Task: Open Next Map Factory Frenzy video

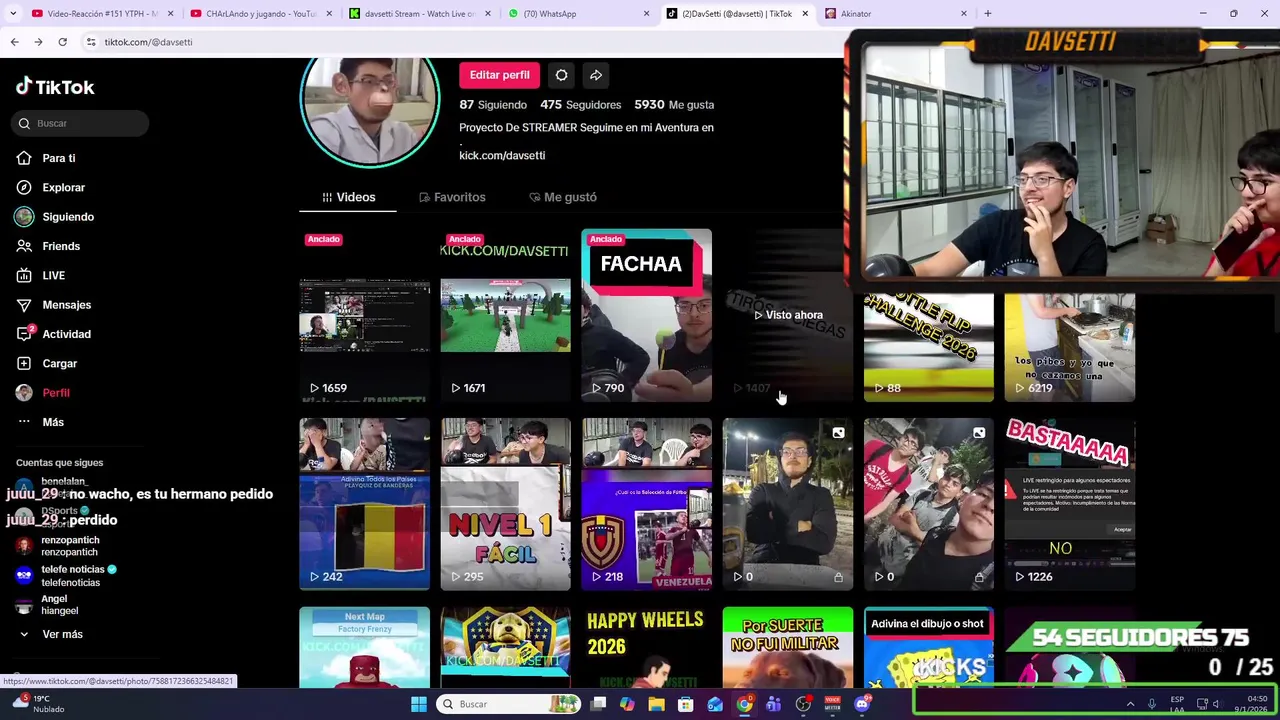Action: coord(365,647)
